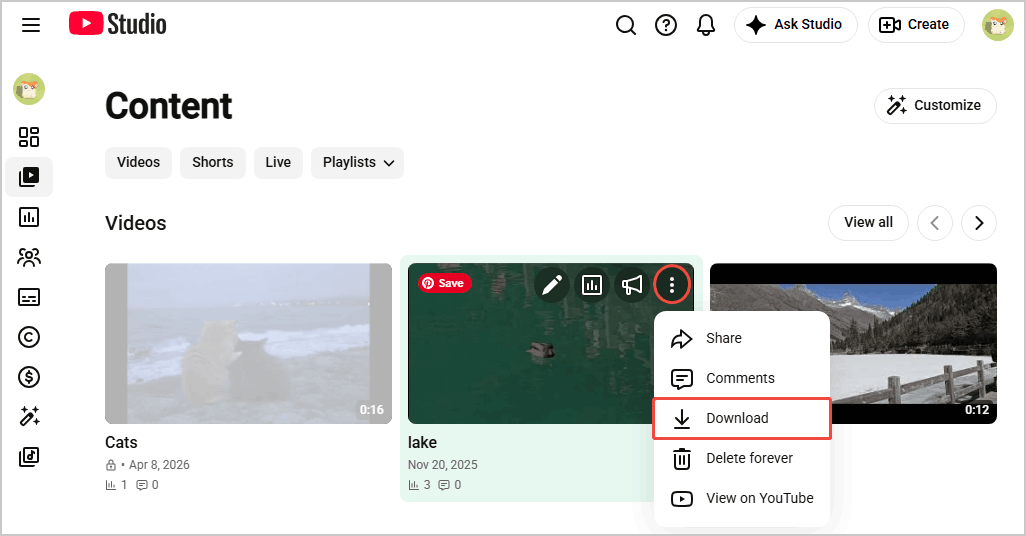
Task: Open Customization magic wand in the sidebar
Action: click(29, 416)
